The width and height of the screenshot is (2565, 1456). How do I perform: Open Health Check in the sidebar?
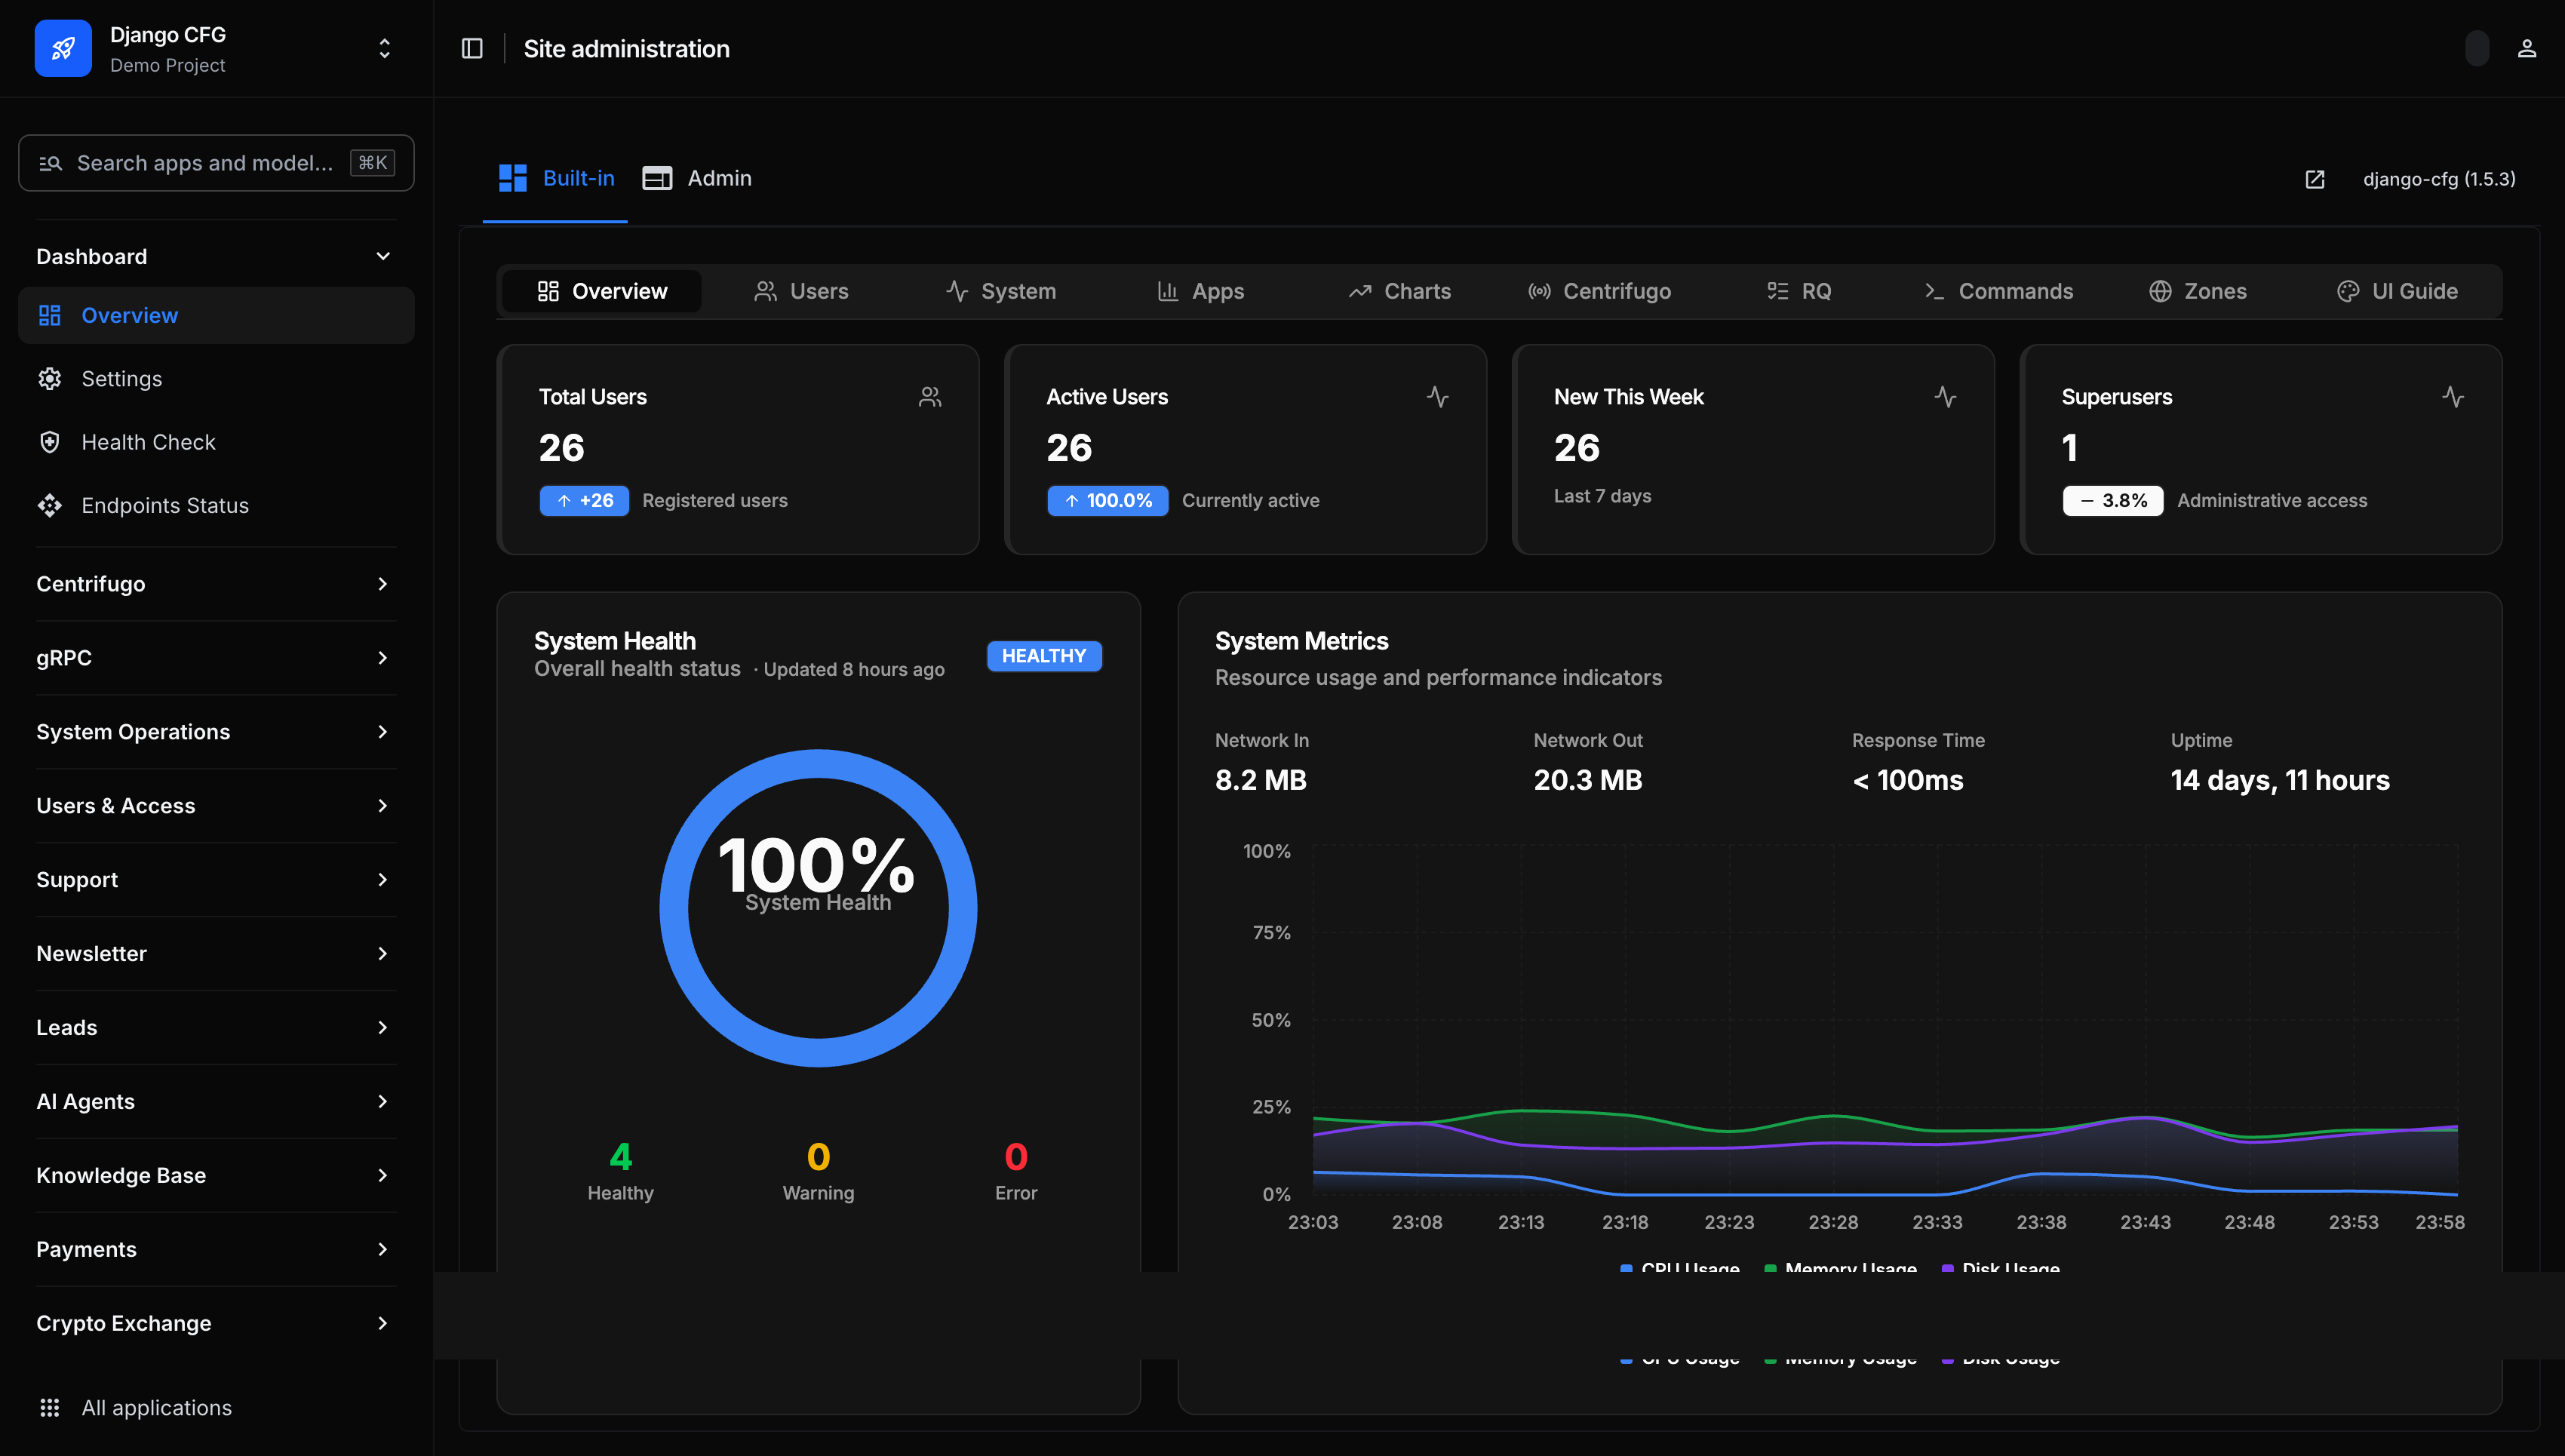[x=148, y=442]
